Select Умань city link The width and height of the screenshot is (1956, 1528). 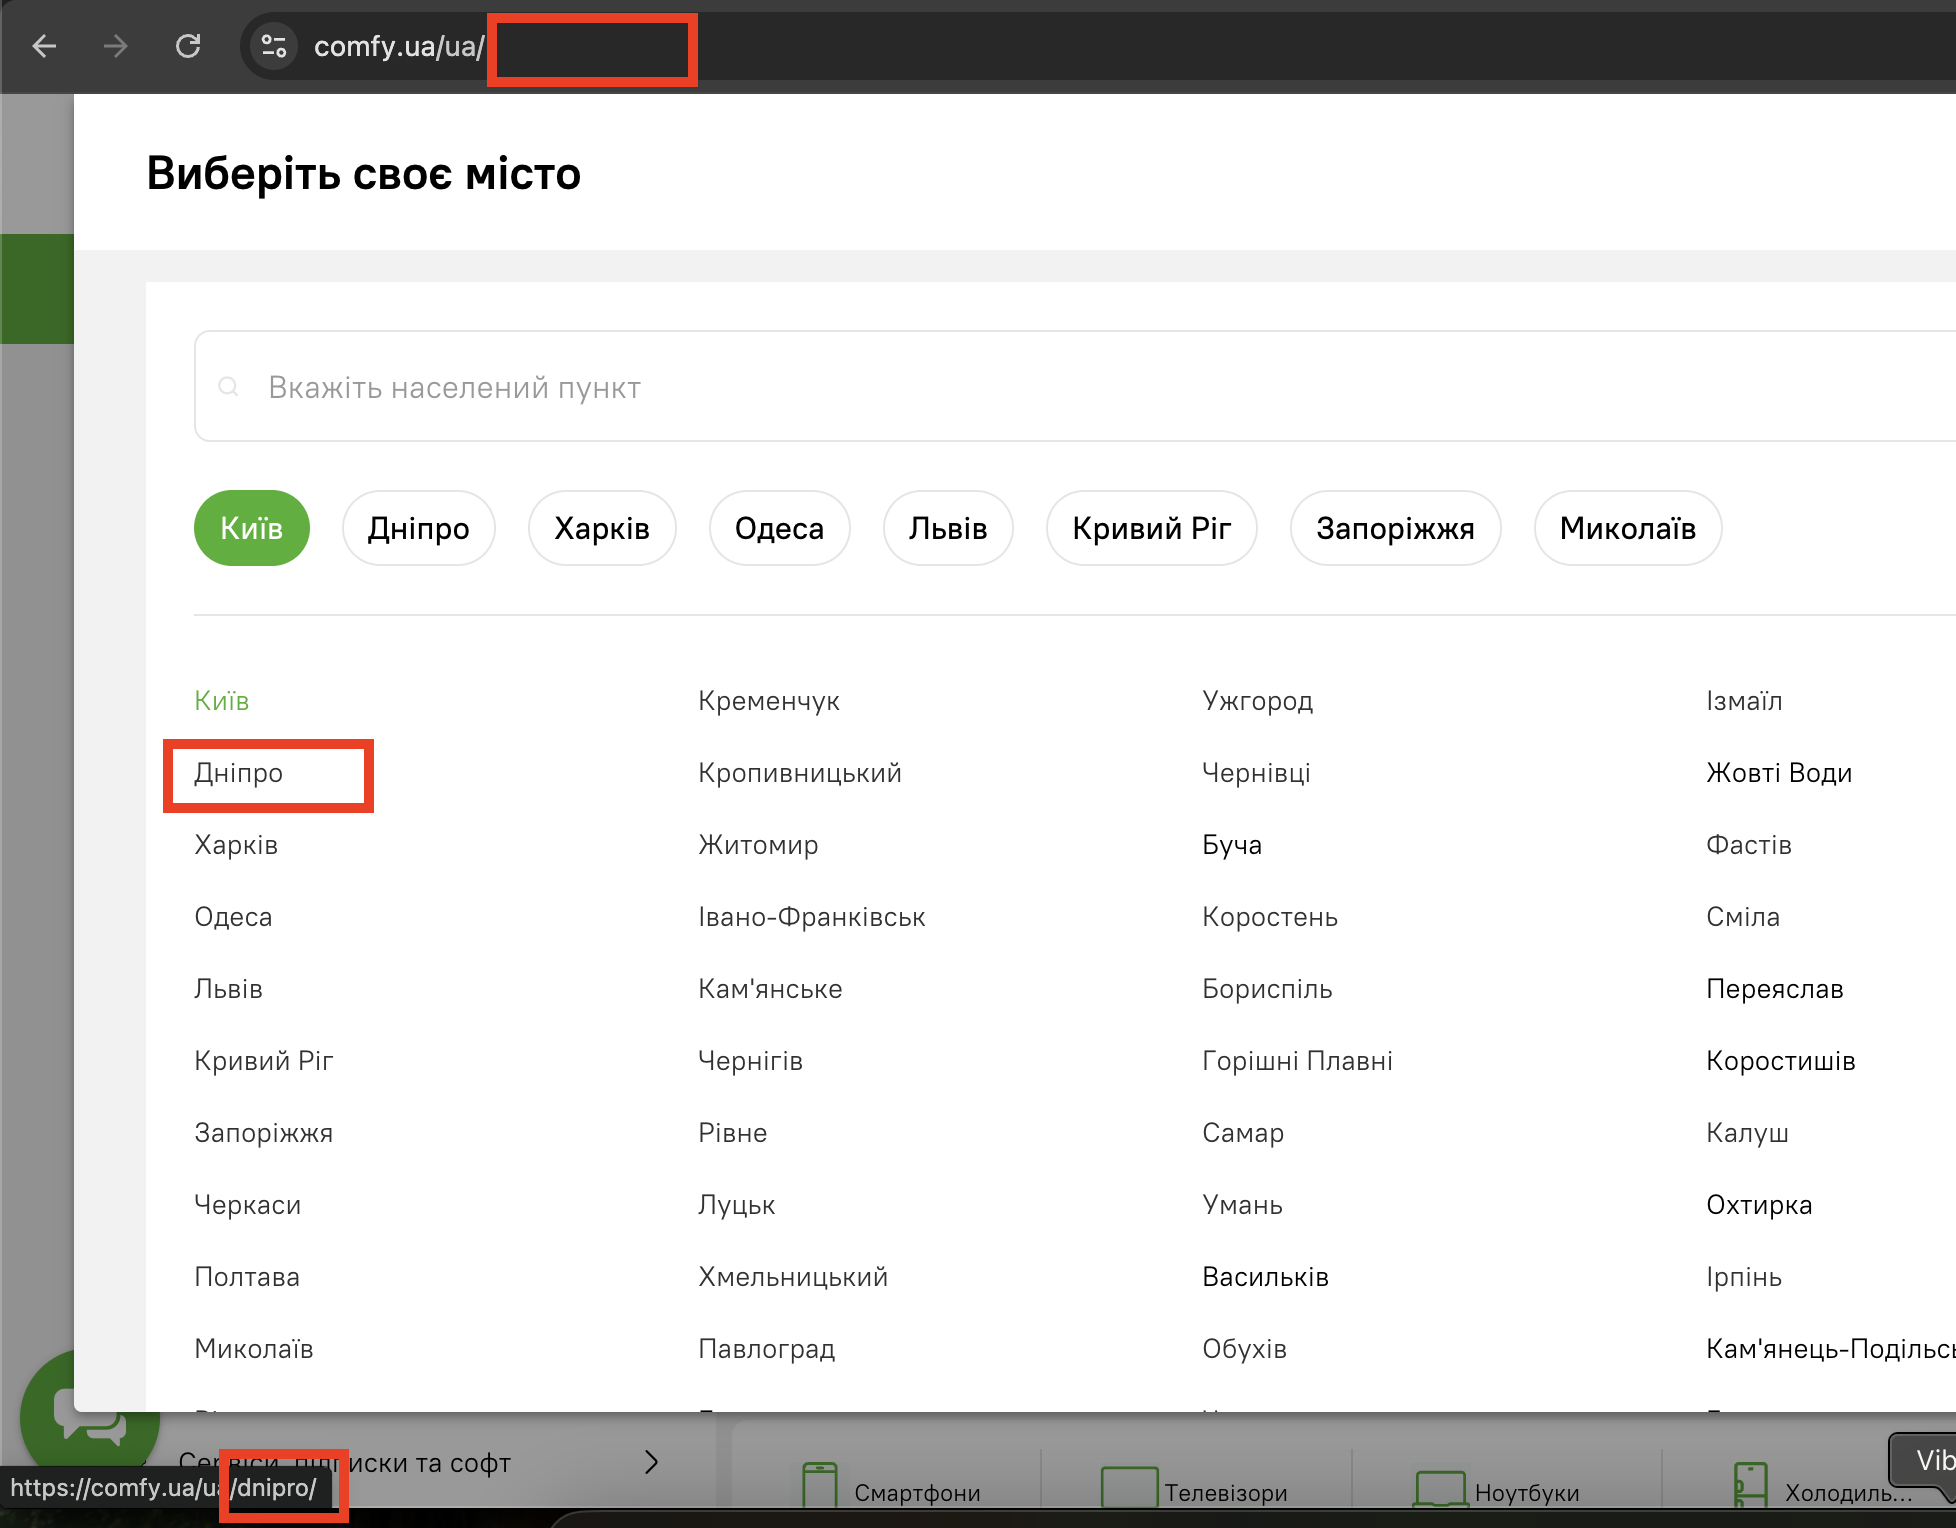pyautogui.click(x=1243, y=1205)
